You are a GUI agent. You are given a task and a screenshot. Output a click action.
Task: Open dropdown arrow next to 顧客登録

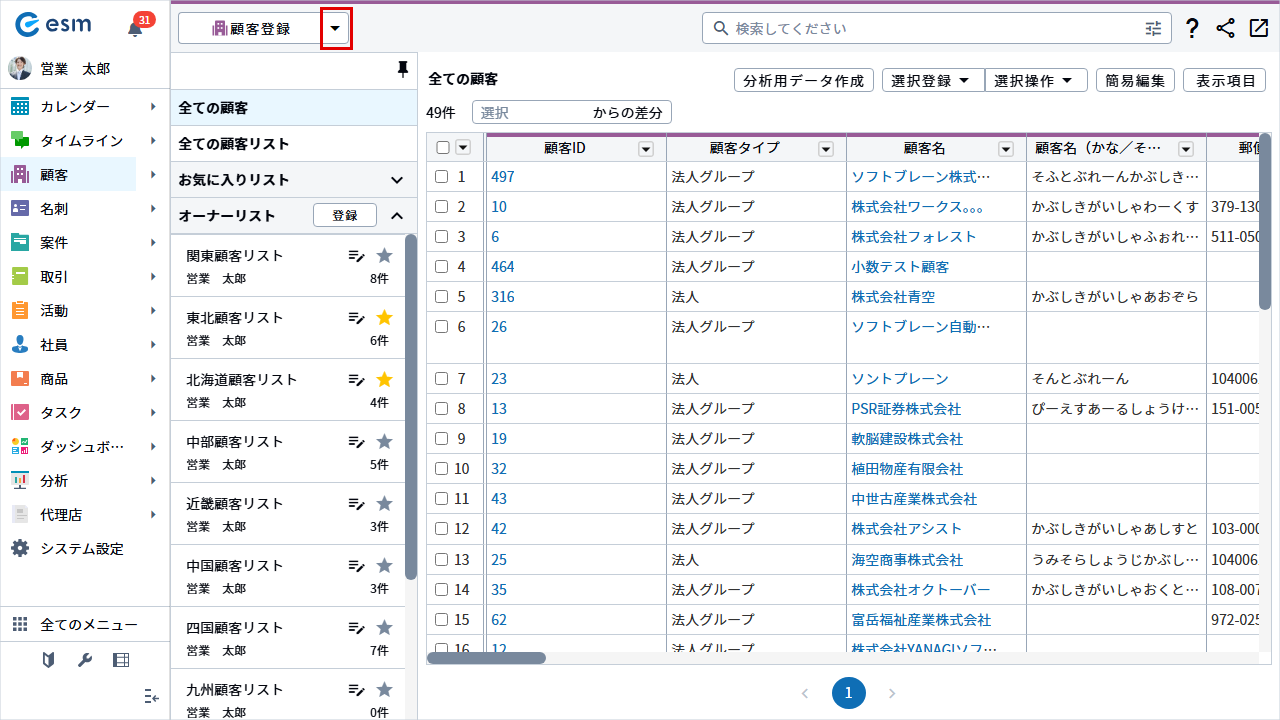click(x=335, y=29)
